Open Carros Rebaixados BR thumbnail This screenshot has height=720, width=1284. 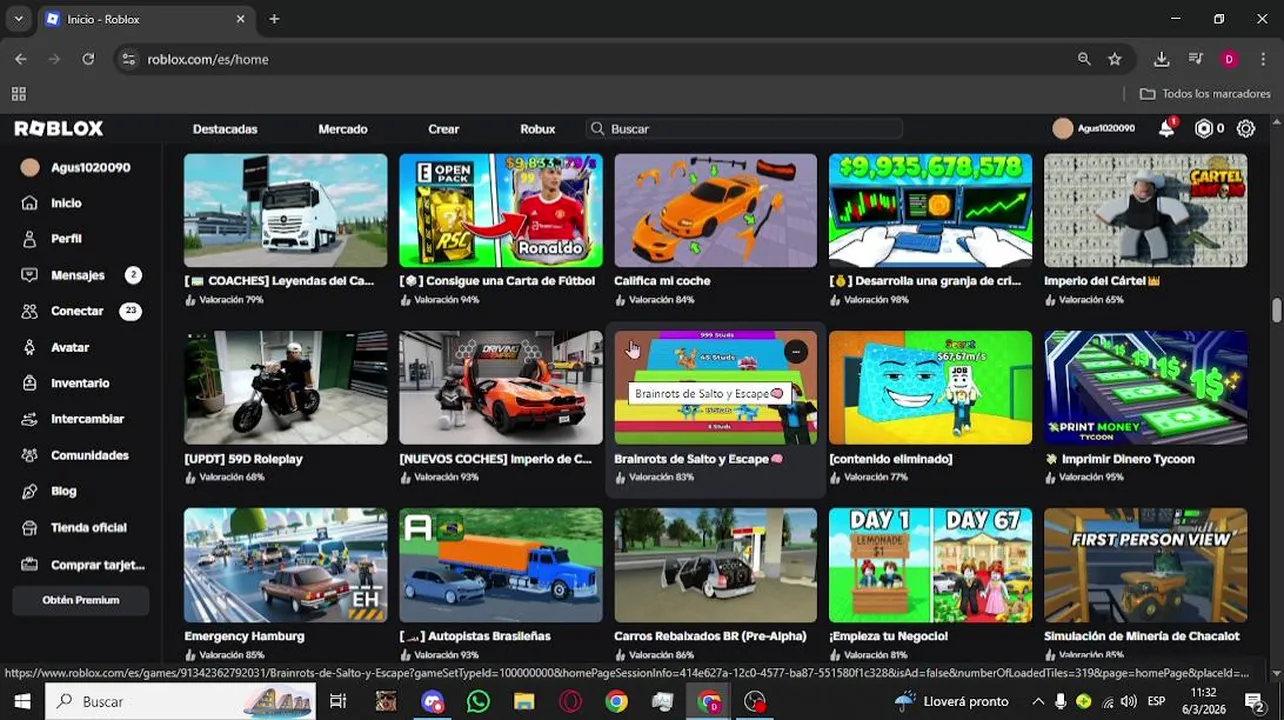click(716, 565)
